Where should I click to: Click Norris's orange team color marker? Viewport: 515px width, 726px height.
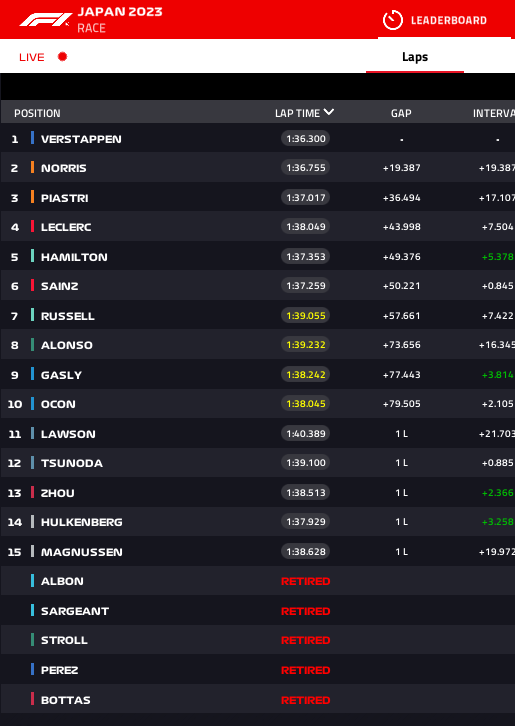(x=32, y=167)
